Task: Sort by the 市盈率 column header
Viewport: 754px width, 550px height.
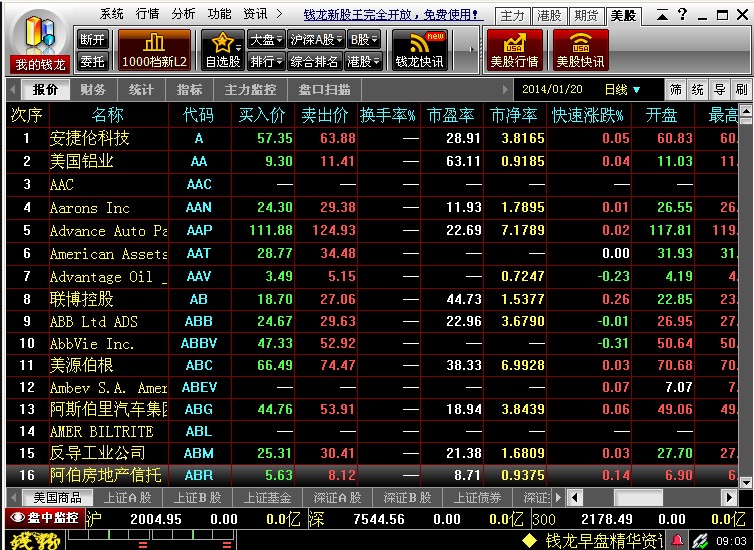Action: pos(451,115)
